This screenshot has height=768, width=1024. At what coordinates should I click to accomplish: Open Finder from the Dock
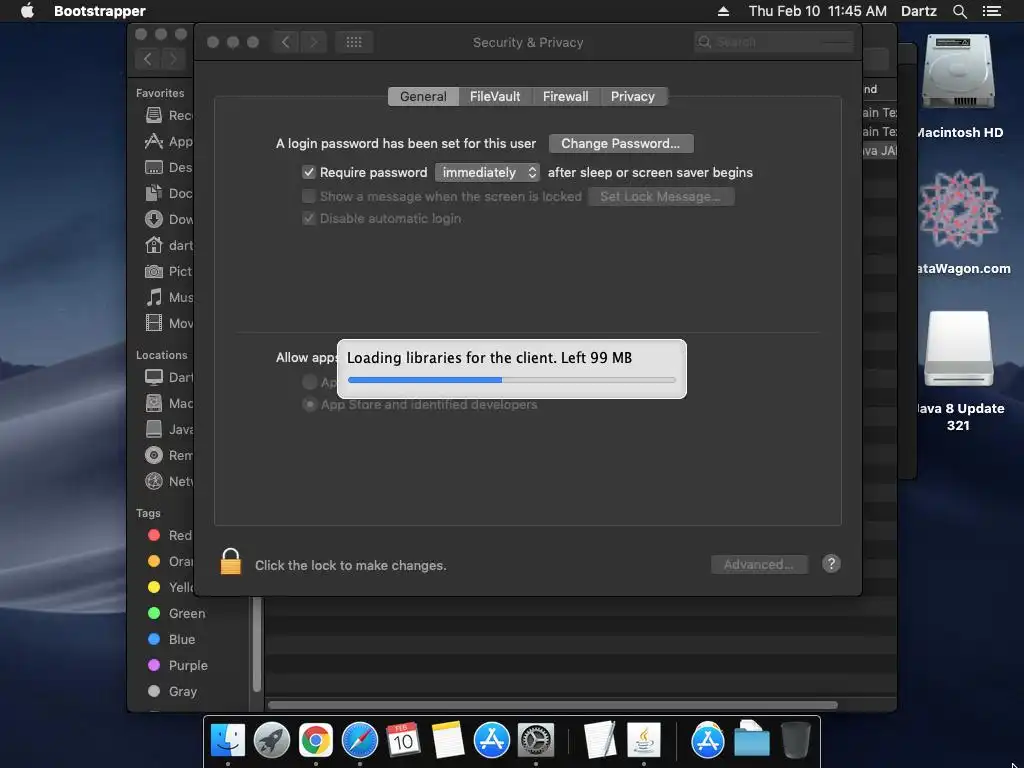coord(228,741)
